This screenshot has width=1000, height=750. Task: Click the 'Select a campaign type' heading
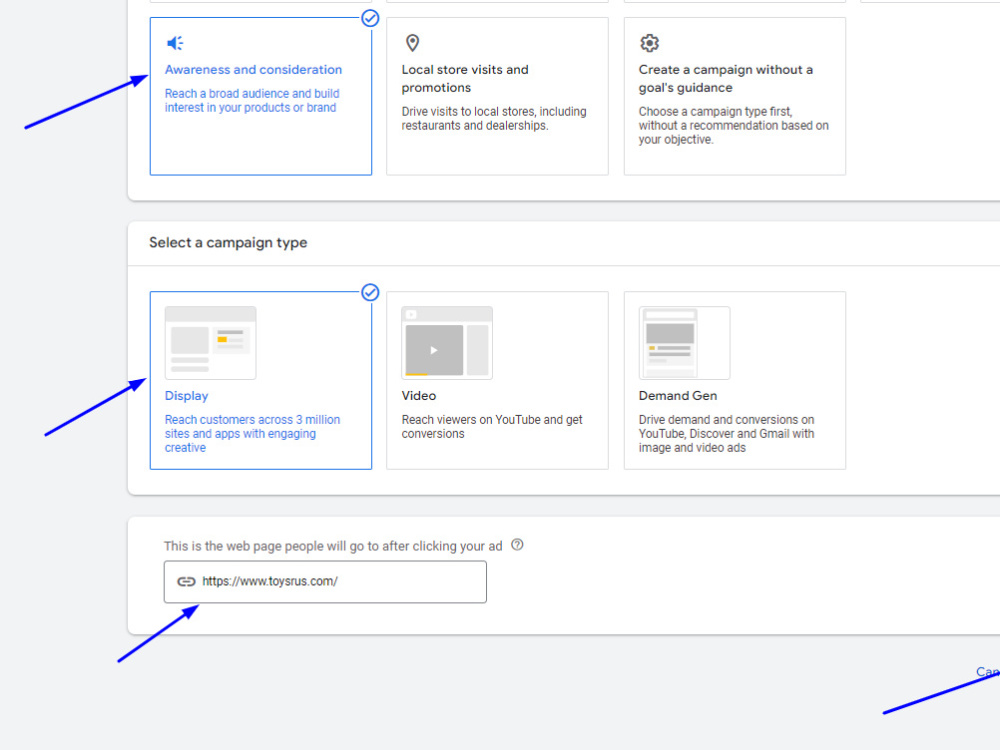tap(228, 242)
